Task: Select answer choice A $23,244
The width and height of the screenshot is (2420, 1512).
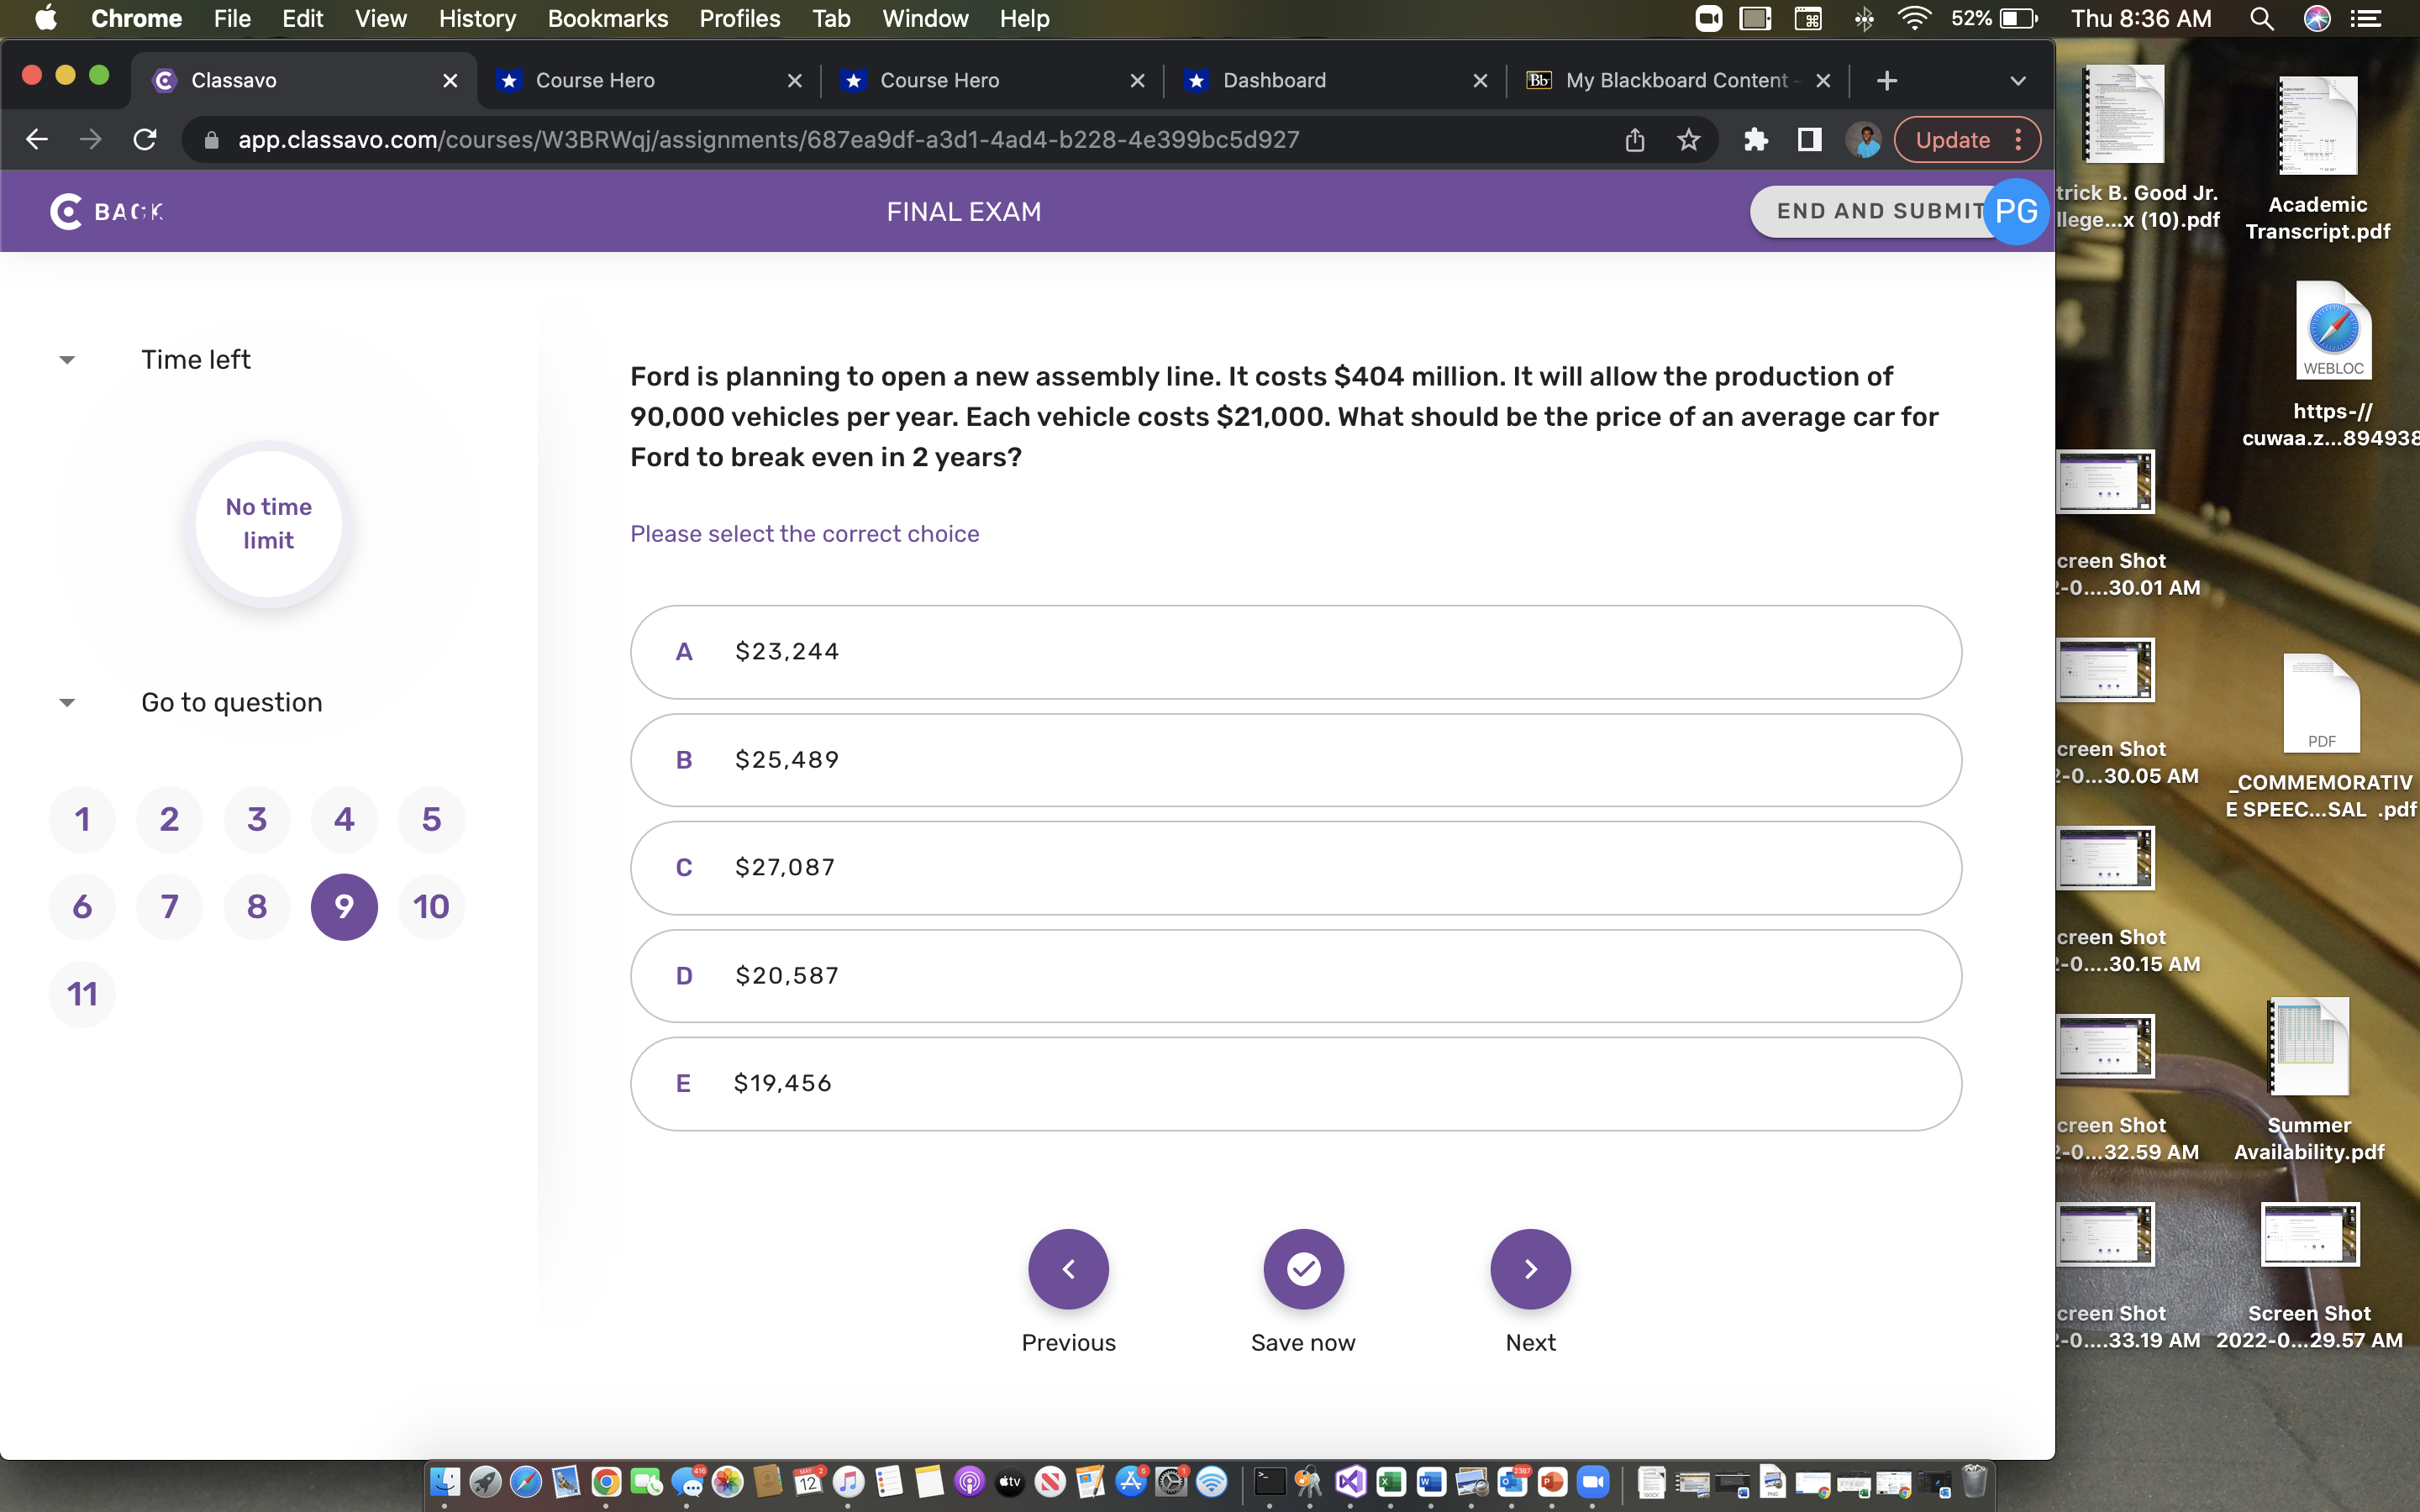Action: tap(1294, 651)
